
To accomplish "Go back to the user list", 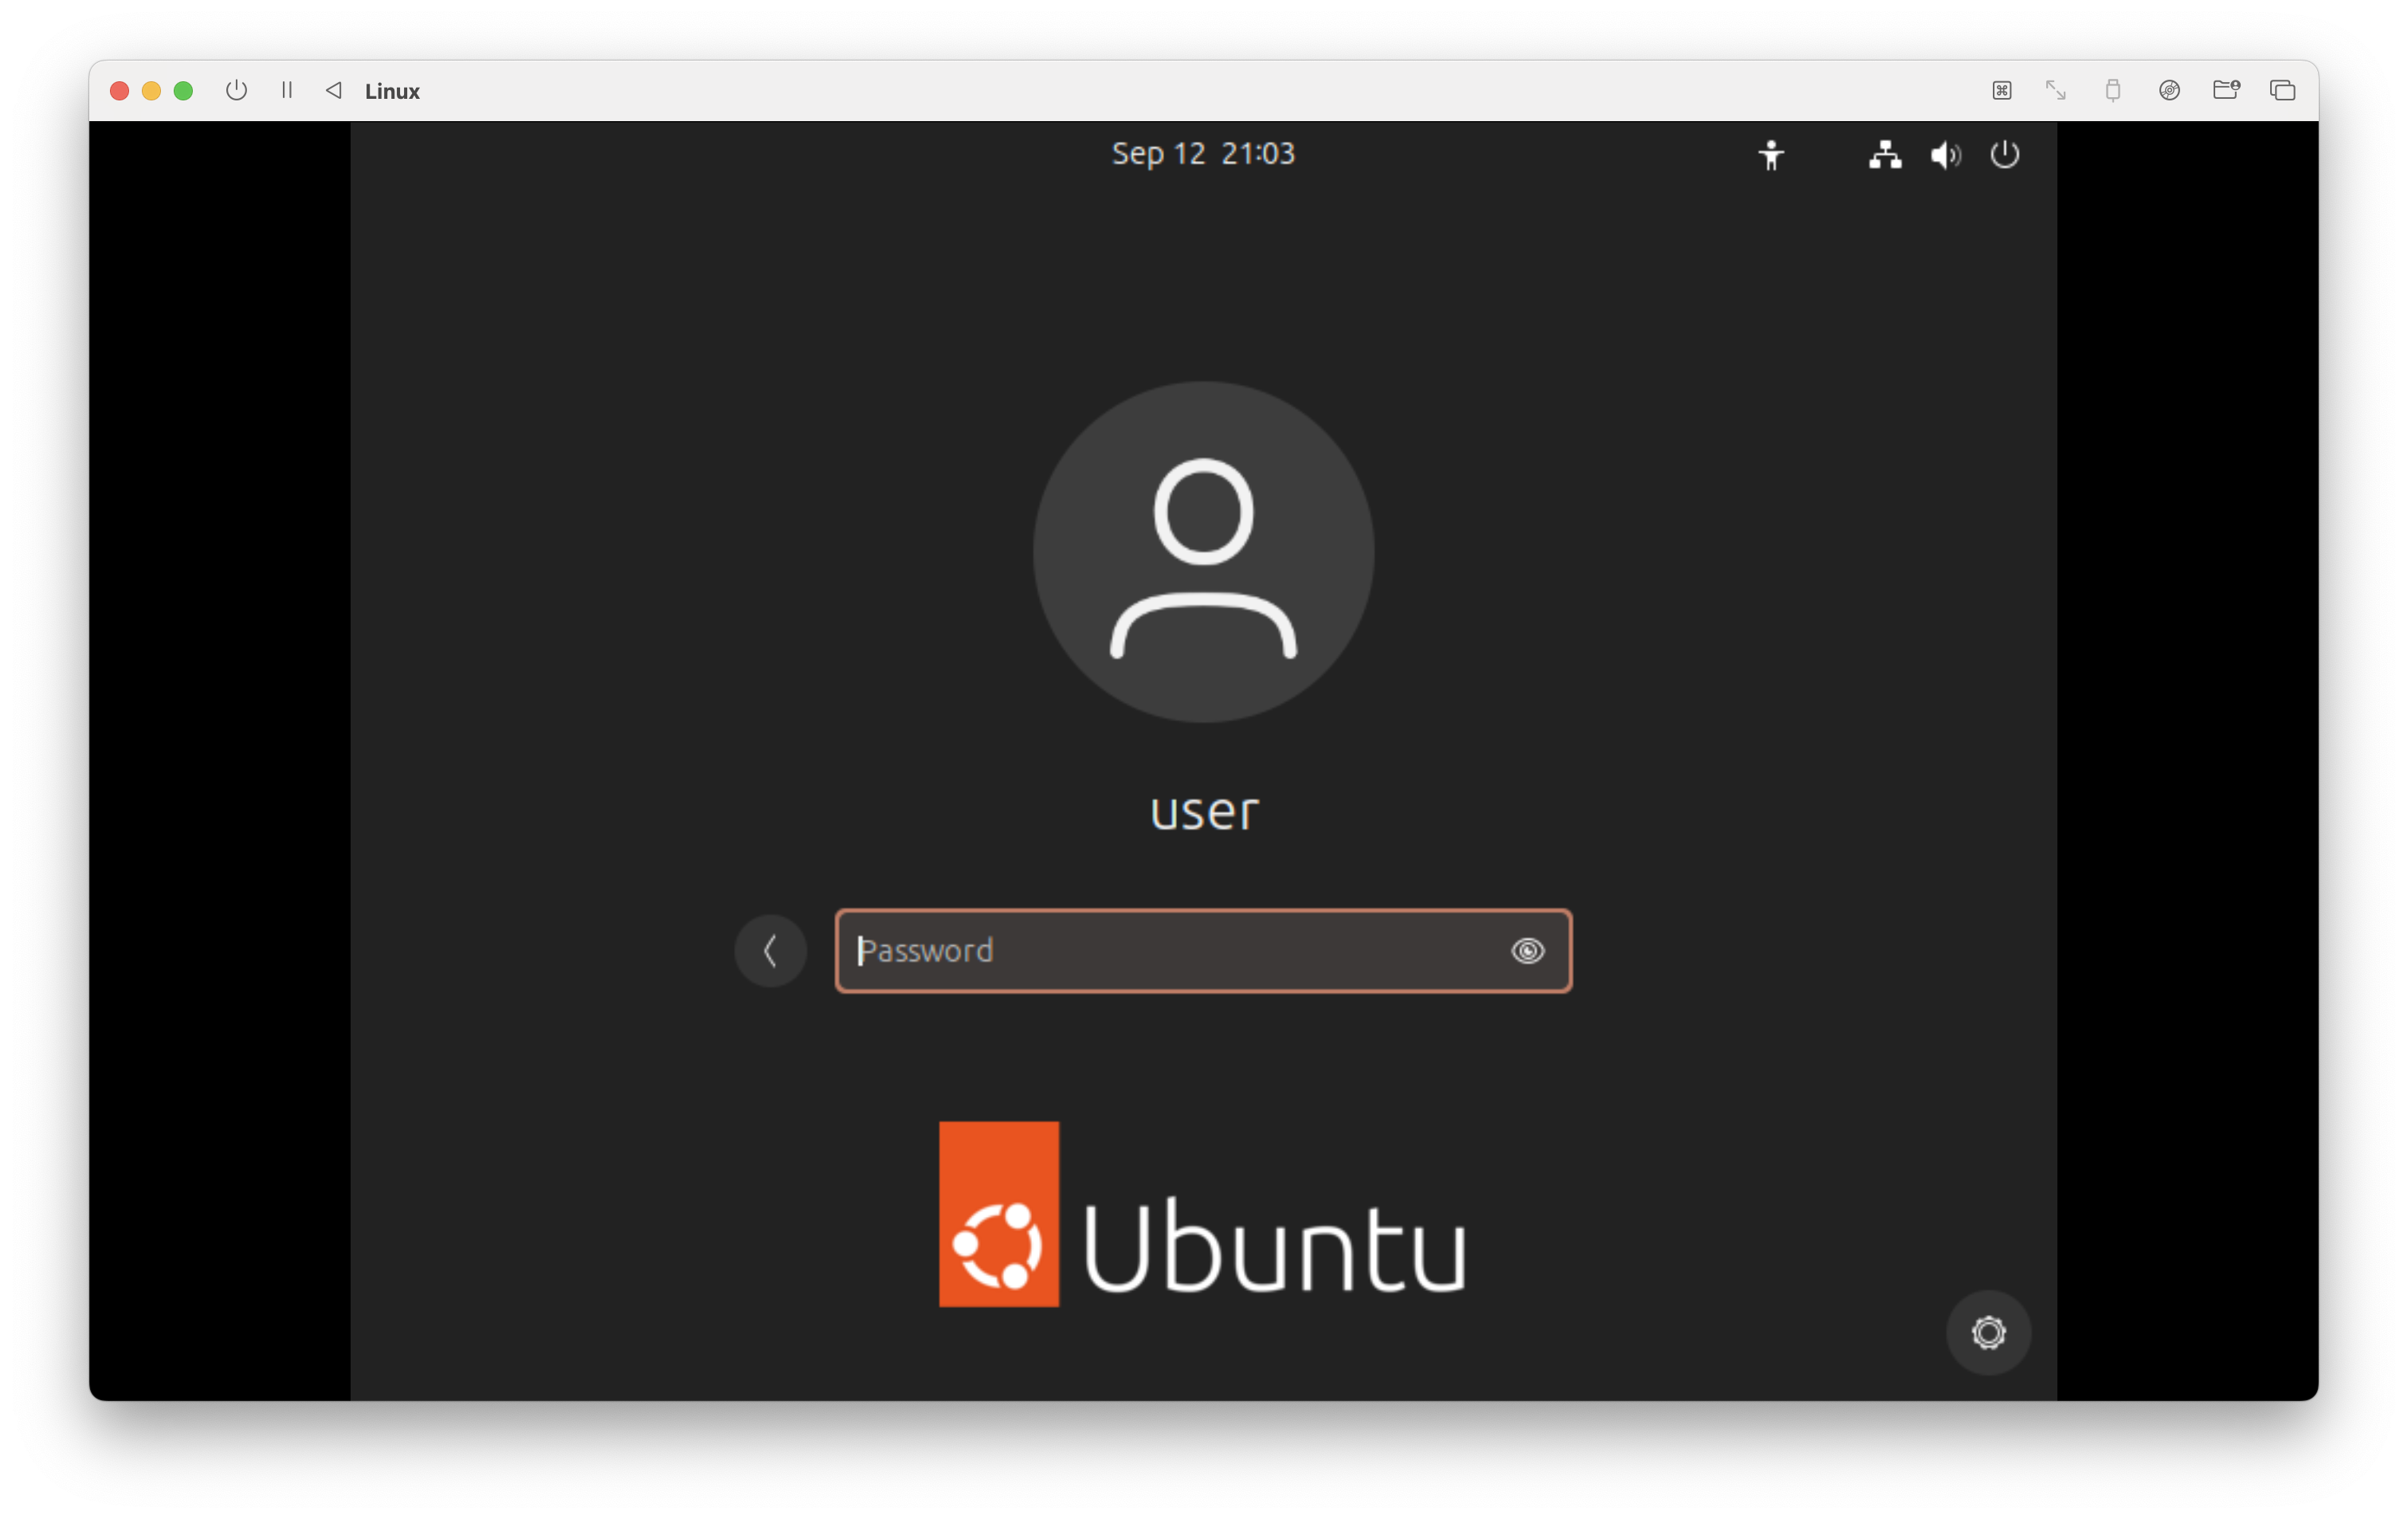I will click(770, 950).
